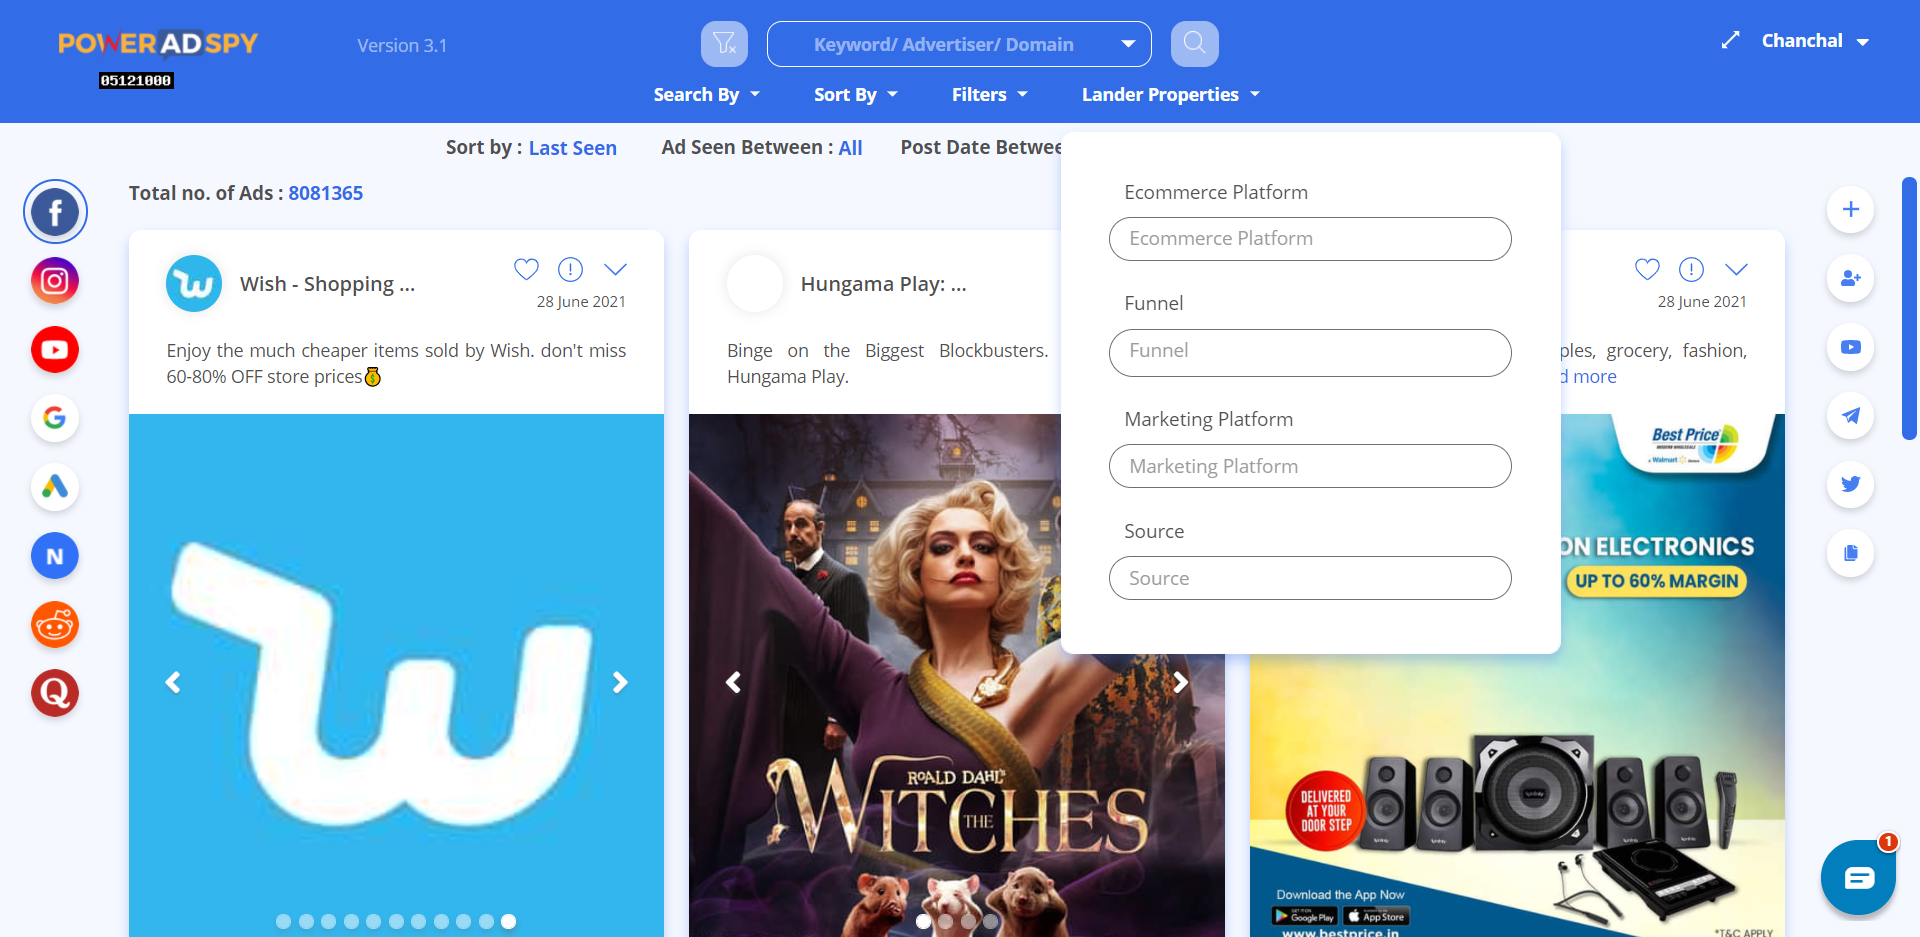The width and height of the screenshot is (1920, 937).
Task: Click the Wish ad description text
Action: click(x=396, y=364)
